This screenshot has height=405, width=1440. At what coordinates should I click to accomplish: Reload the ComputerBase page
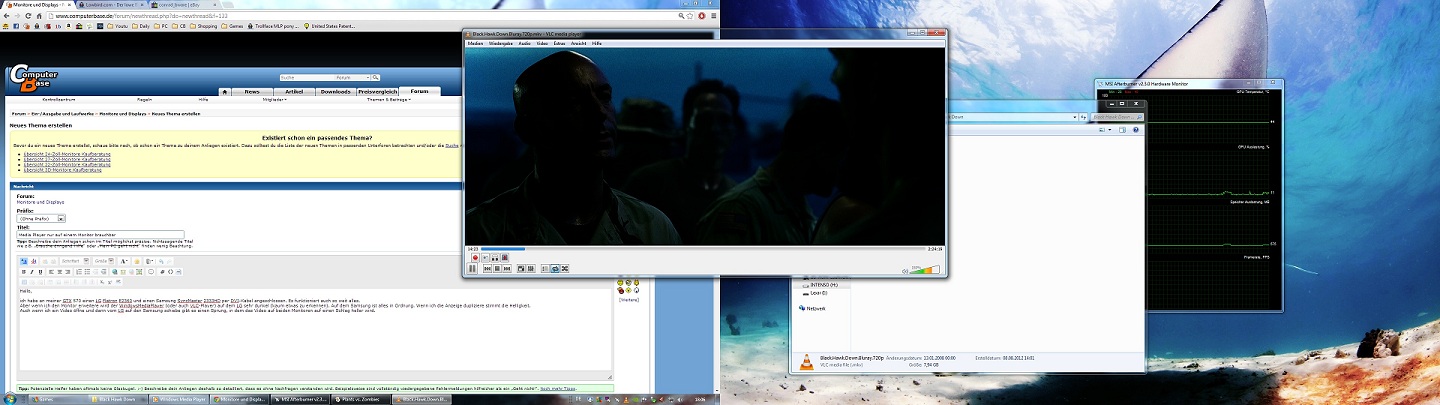[x=28, y=16]
